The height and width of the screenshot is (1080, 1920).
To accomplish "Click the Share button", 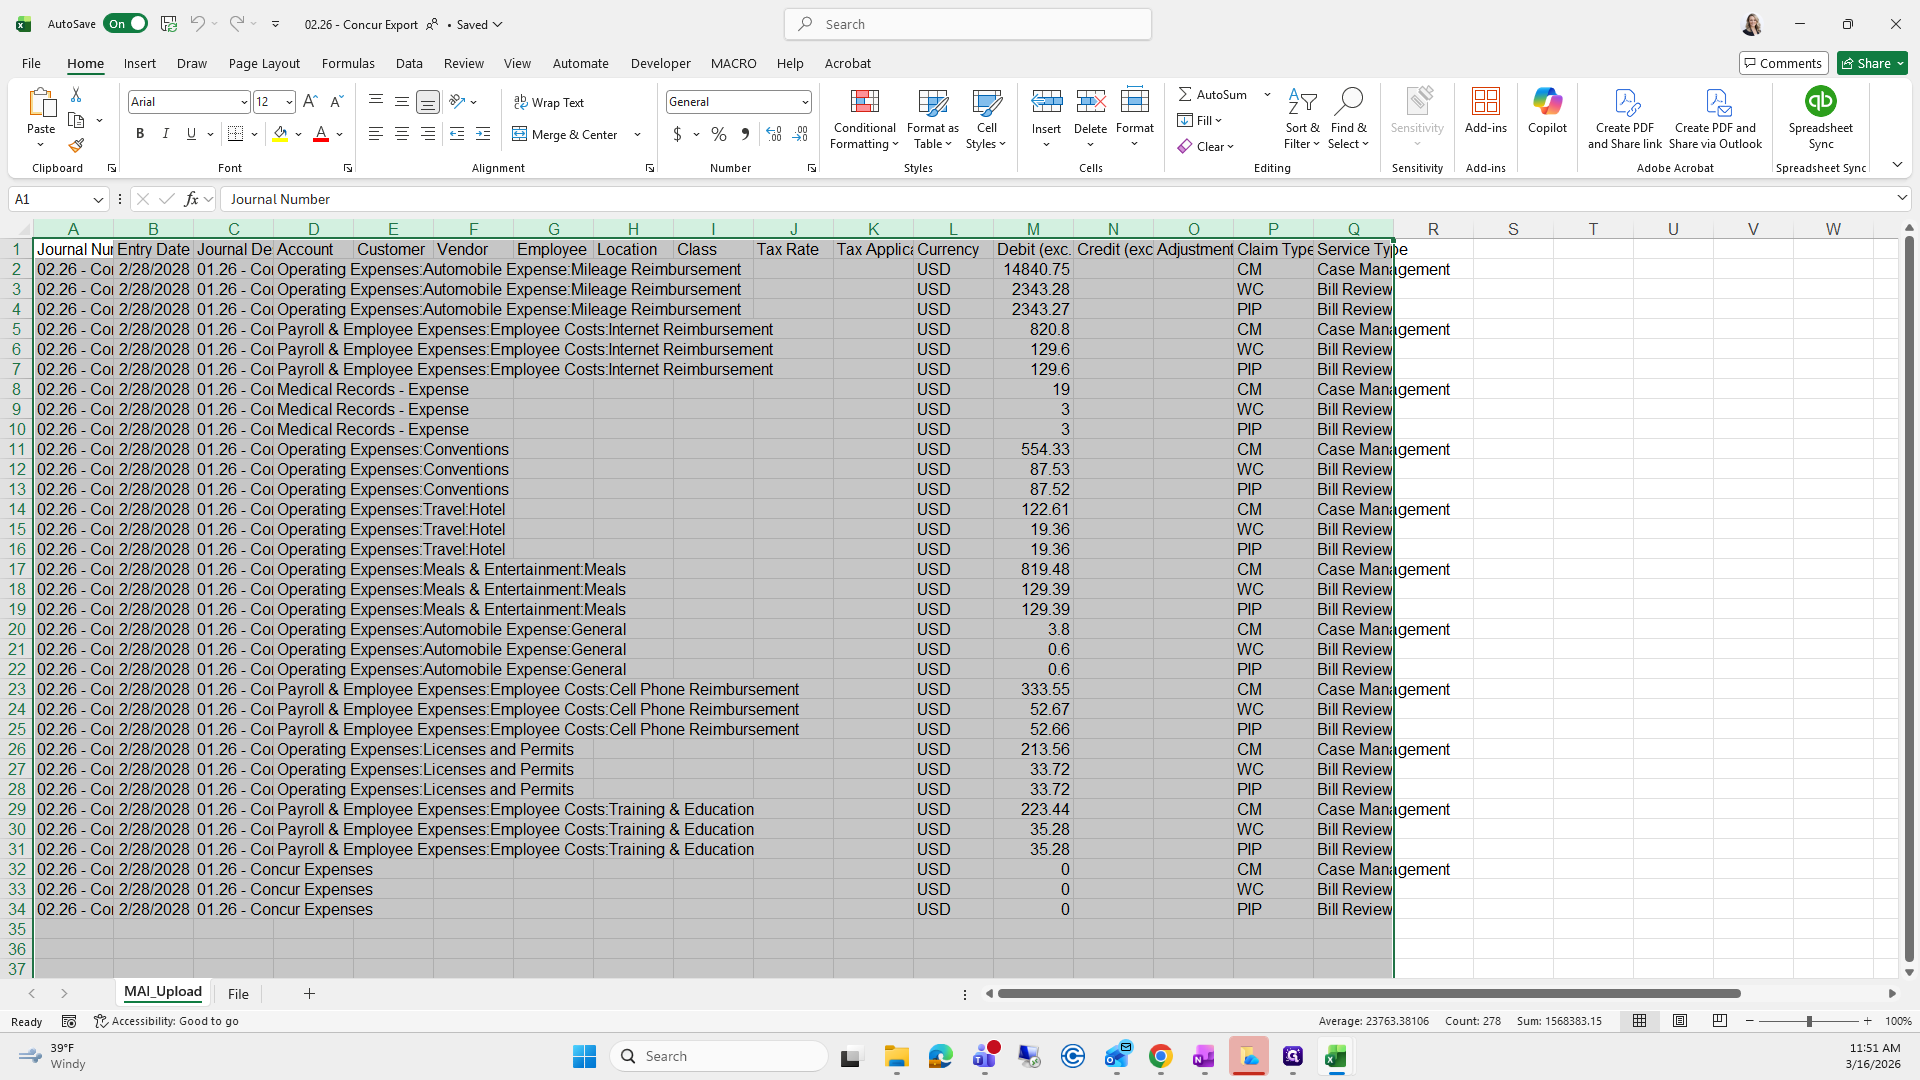I will 1866,63.
